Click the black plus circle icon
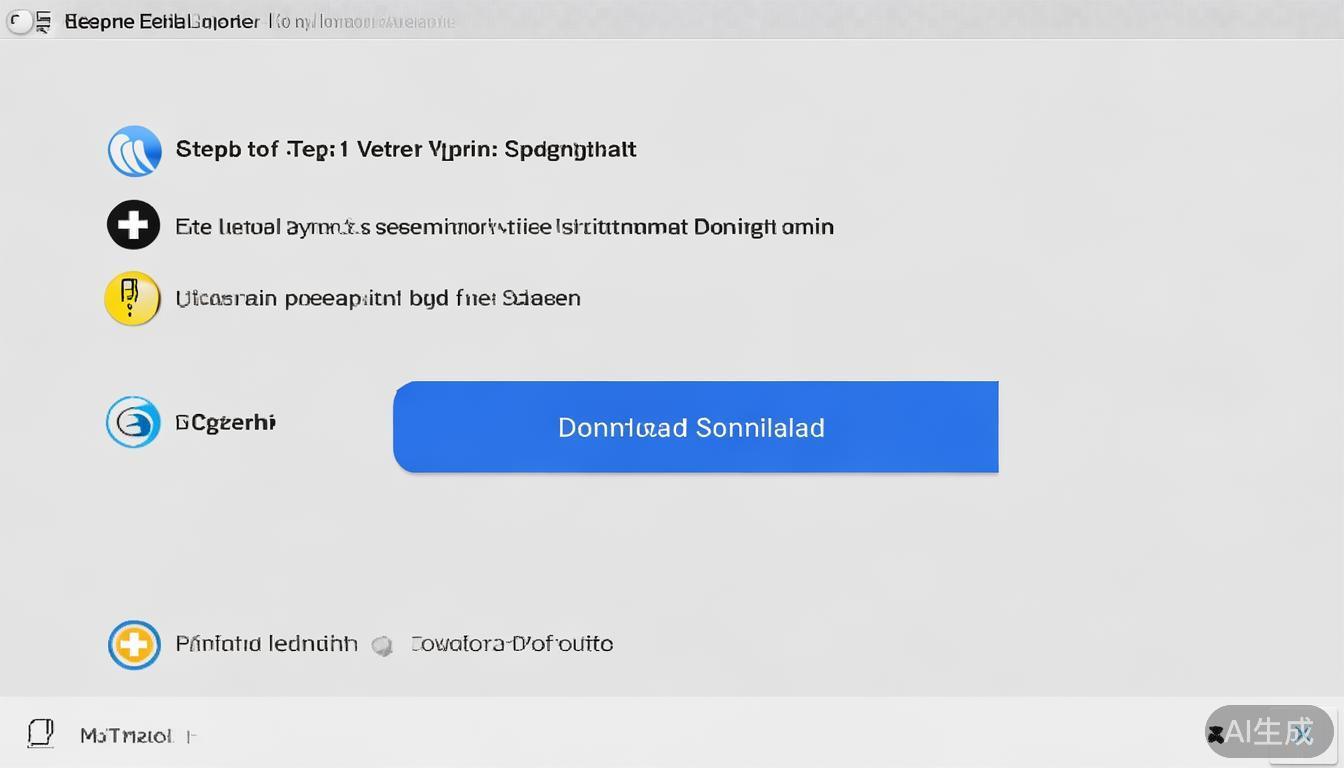Viewport: 1344px width, 768px height. tap(133, 225)
